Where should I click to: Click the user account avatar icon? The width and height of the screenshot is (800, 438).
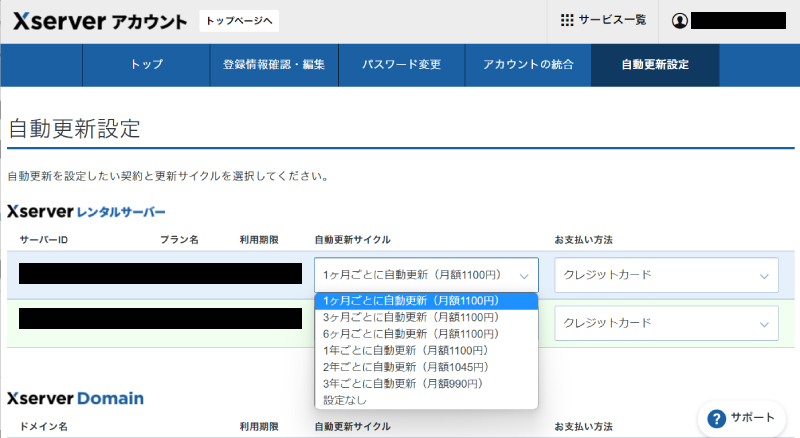click(680, 20)
